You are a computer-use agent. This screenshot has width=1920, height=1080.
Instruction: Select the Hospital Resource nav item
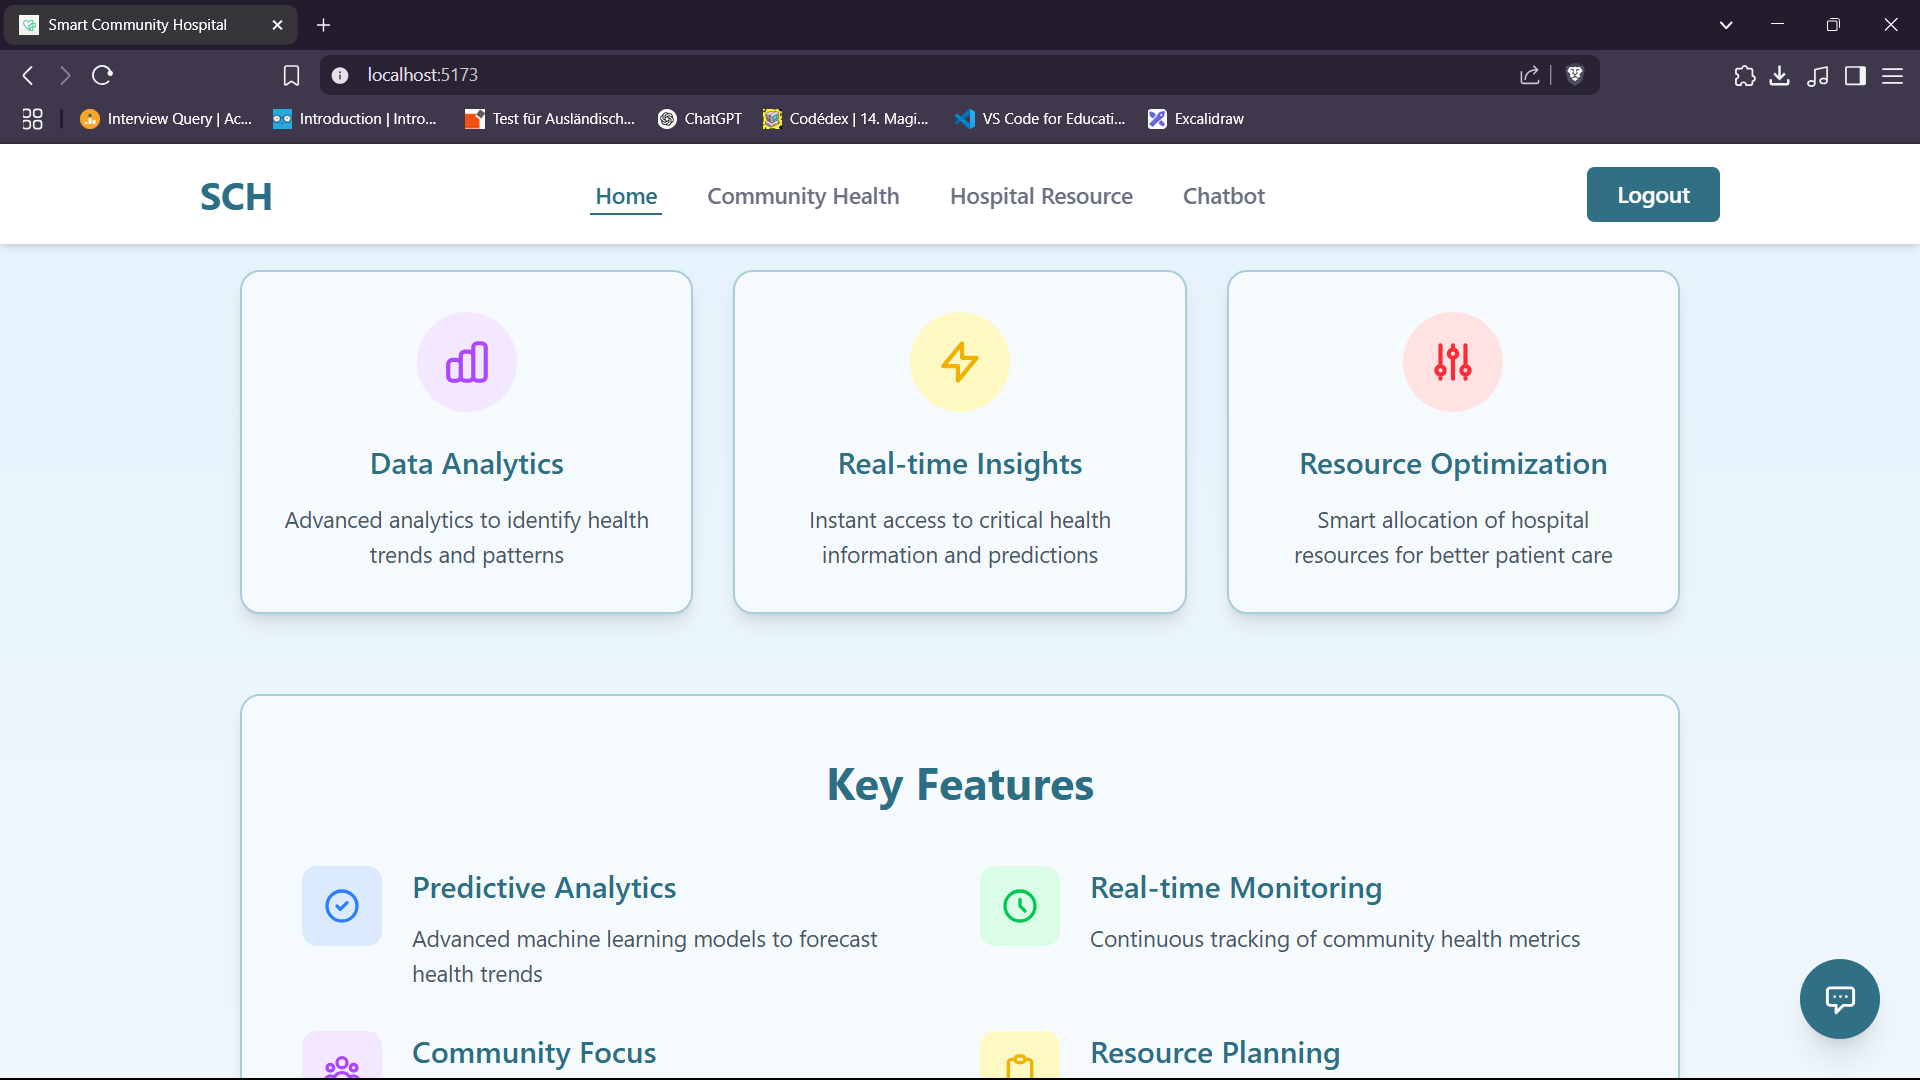1041,196
